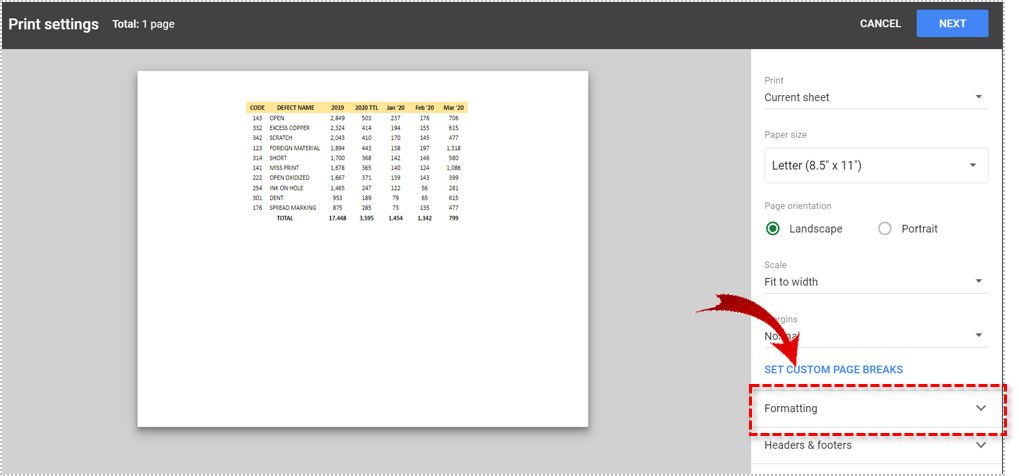Viewport: 1019px width, 476px height.
Task: Click the FOREIGN MATERIAL row in preview
Action: (294, 148)
